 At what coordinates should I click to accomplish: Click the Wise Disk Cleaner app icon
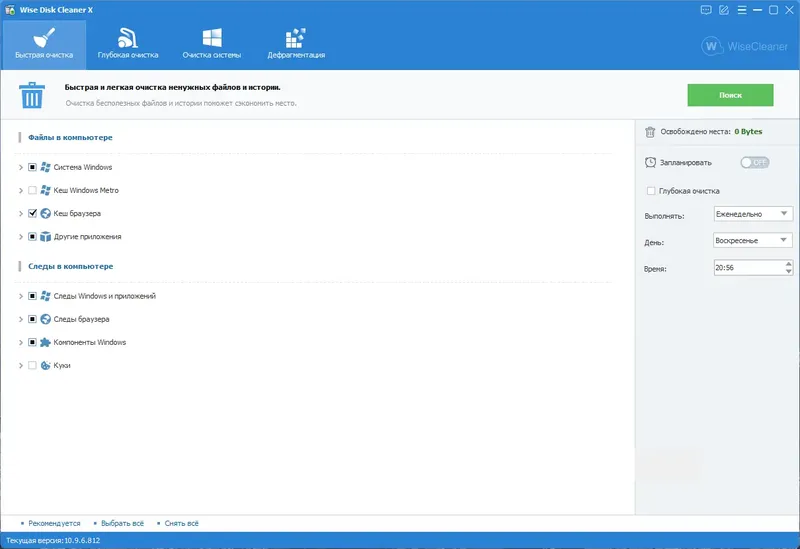[x=10, y=10]
